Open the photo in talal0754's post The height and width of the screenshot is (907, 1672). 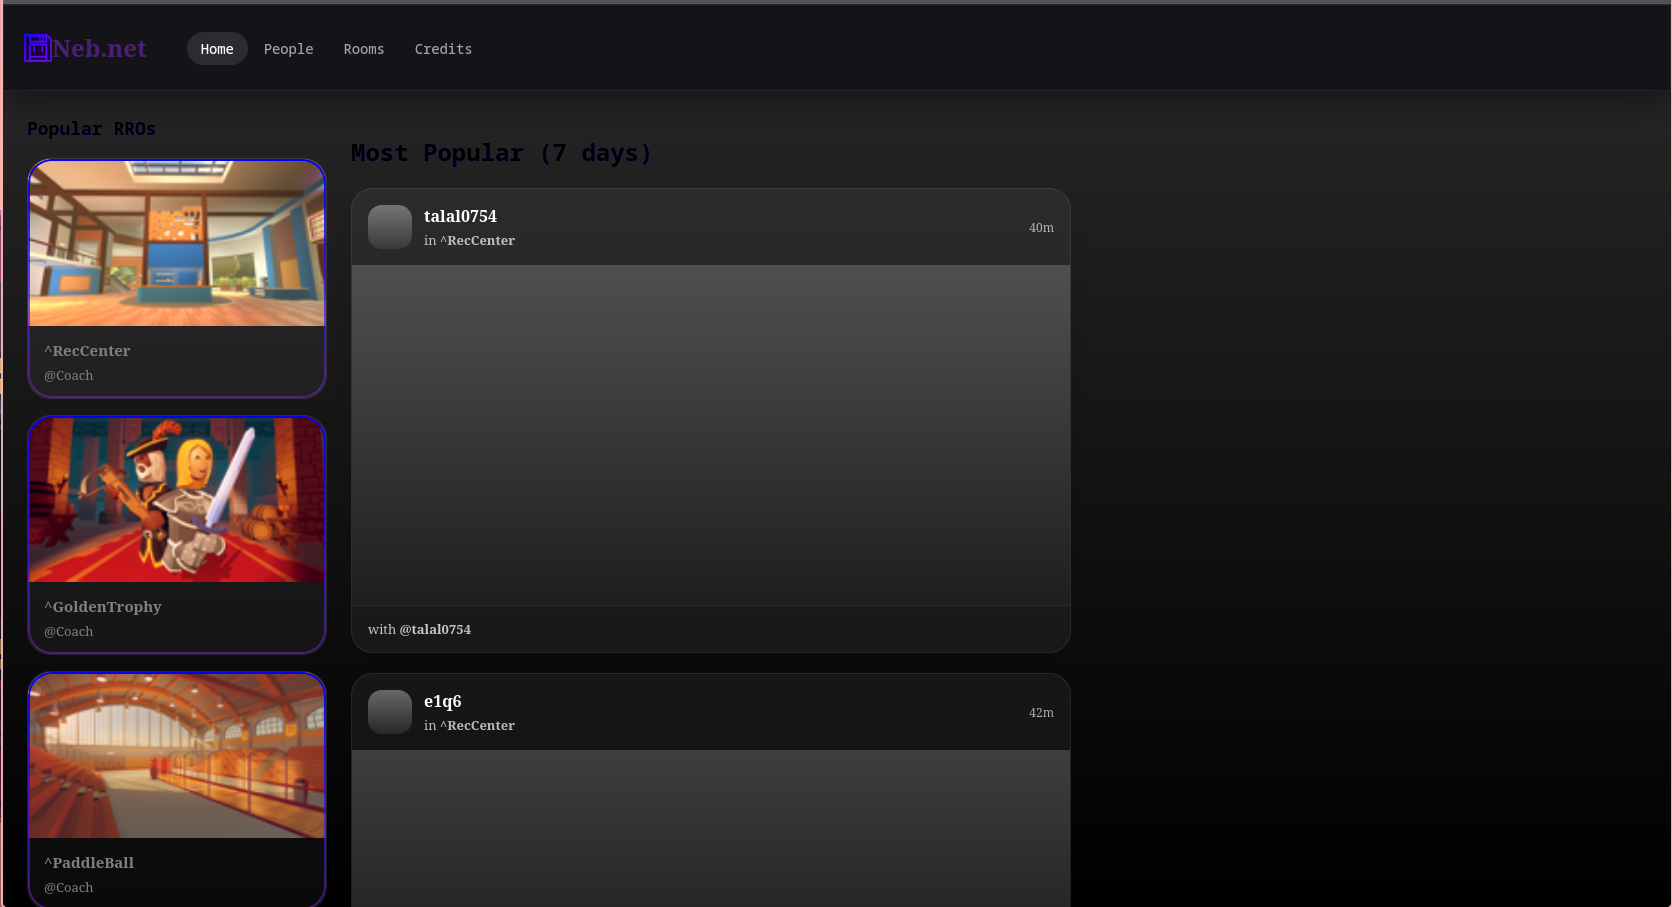[x=711, y=435]
